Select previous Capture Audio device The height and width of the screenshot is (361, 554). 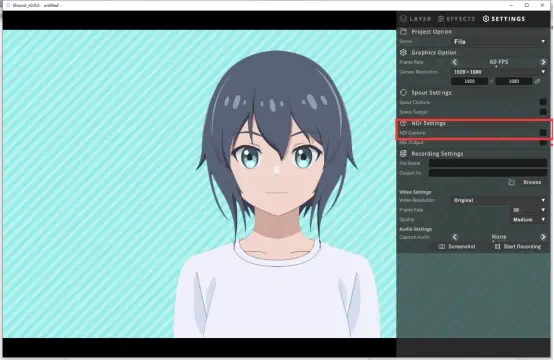point(455,237)
